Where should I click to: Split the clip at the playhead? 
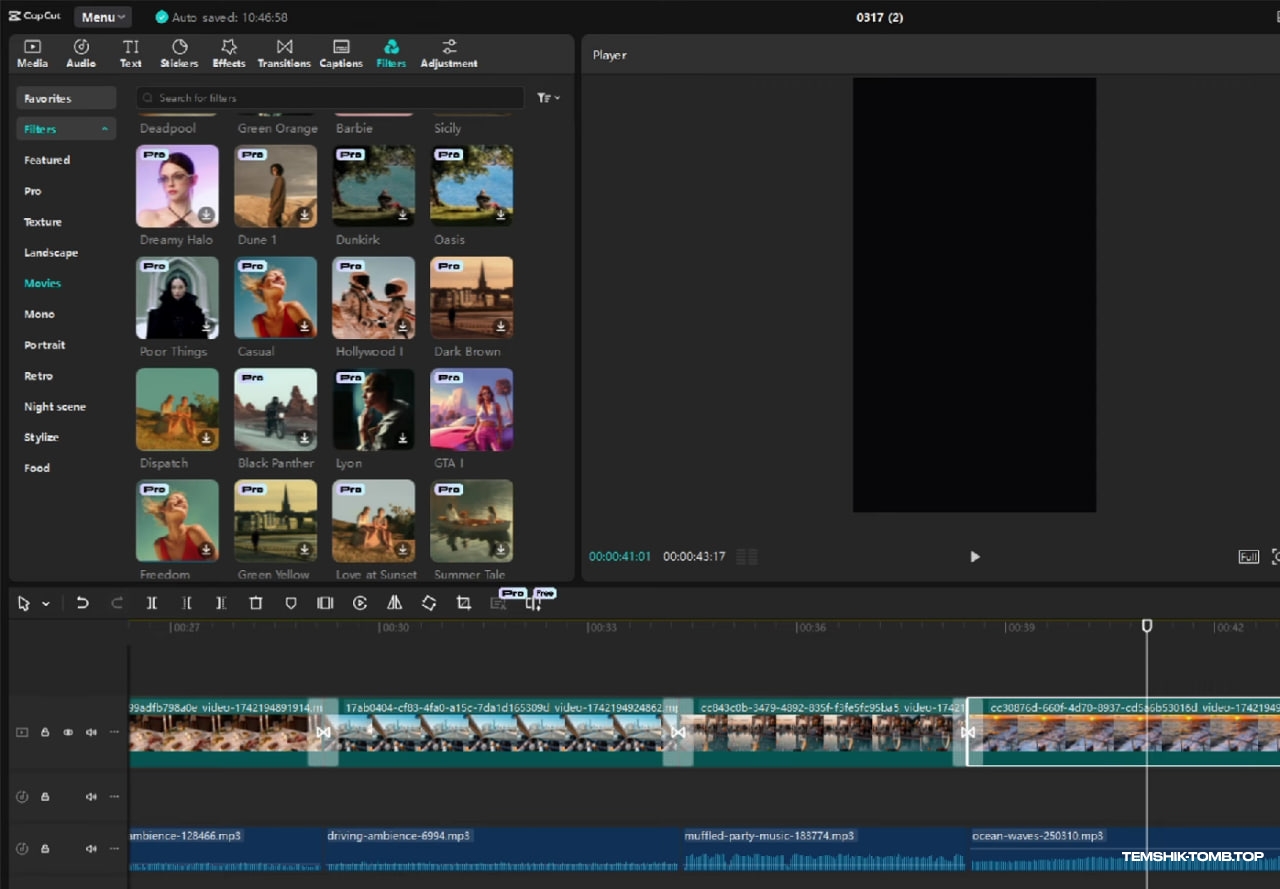(152, 603)
